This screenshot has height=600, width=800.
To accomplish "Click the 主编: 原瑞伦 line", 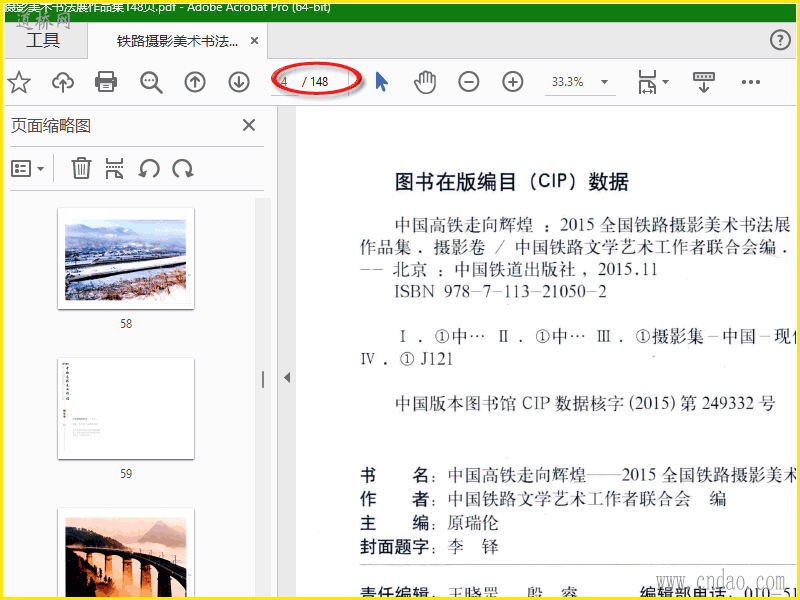I will tap(429, 523).
